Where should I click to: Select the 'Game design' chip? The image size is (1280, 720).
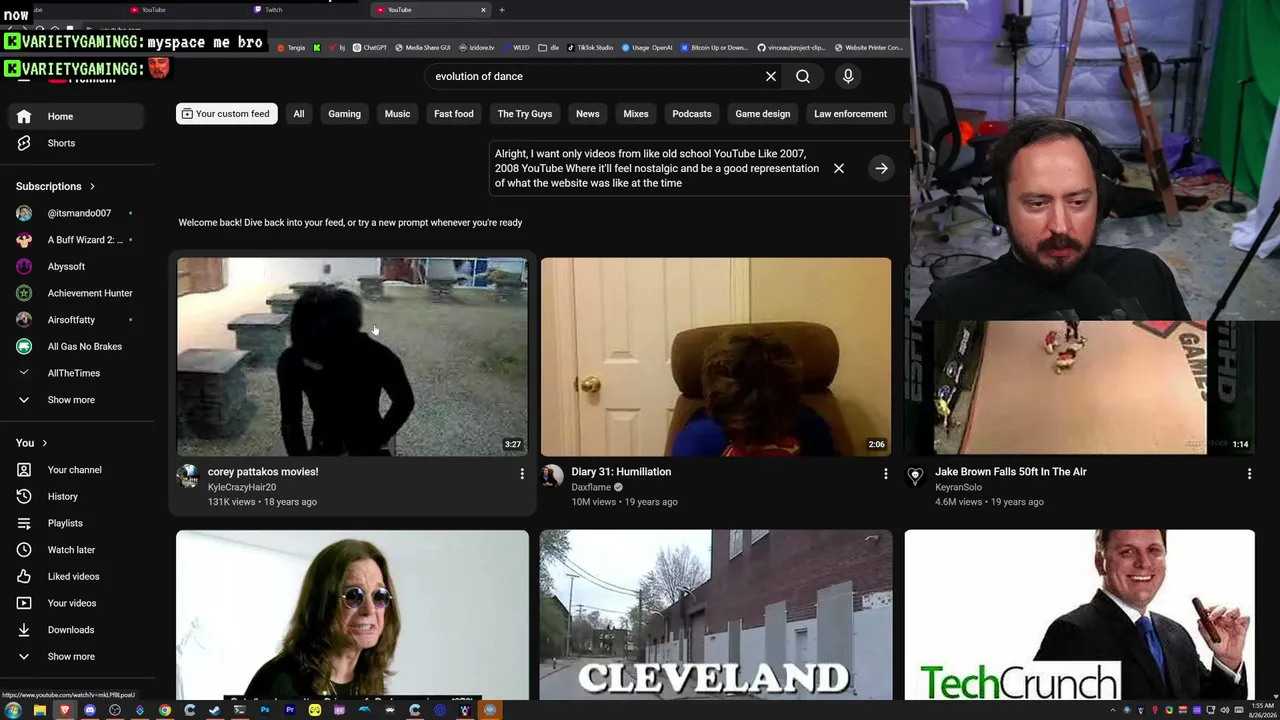coord(763,114)
